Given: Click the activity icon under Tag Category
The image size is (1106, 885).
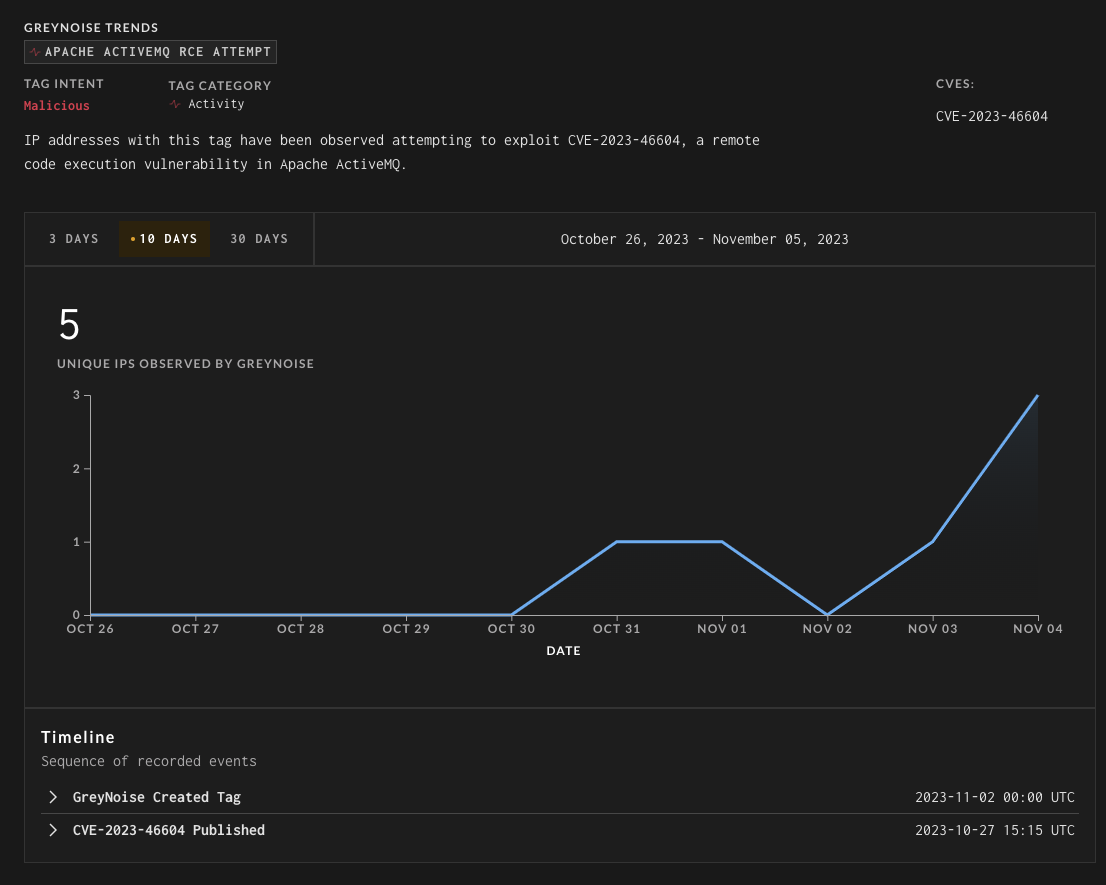Looking at the screenshot, I should pos(176,104).
